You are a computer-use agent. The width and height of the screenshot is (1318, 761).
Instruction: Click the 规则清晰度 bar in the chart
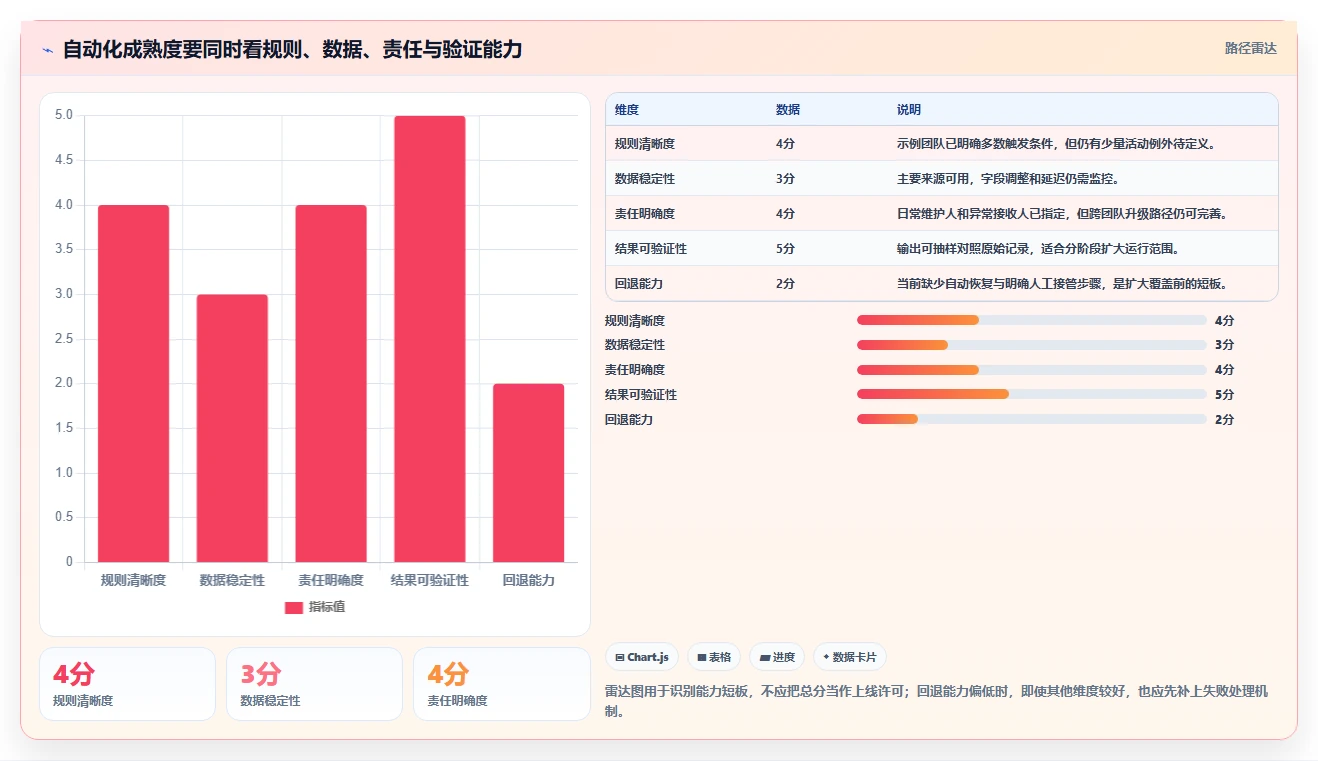pyautogui.click(x=133, y=383)
